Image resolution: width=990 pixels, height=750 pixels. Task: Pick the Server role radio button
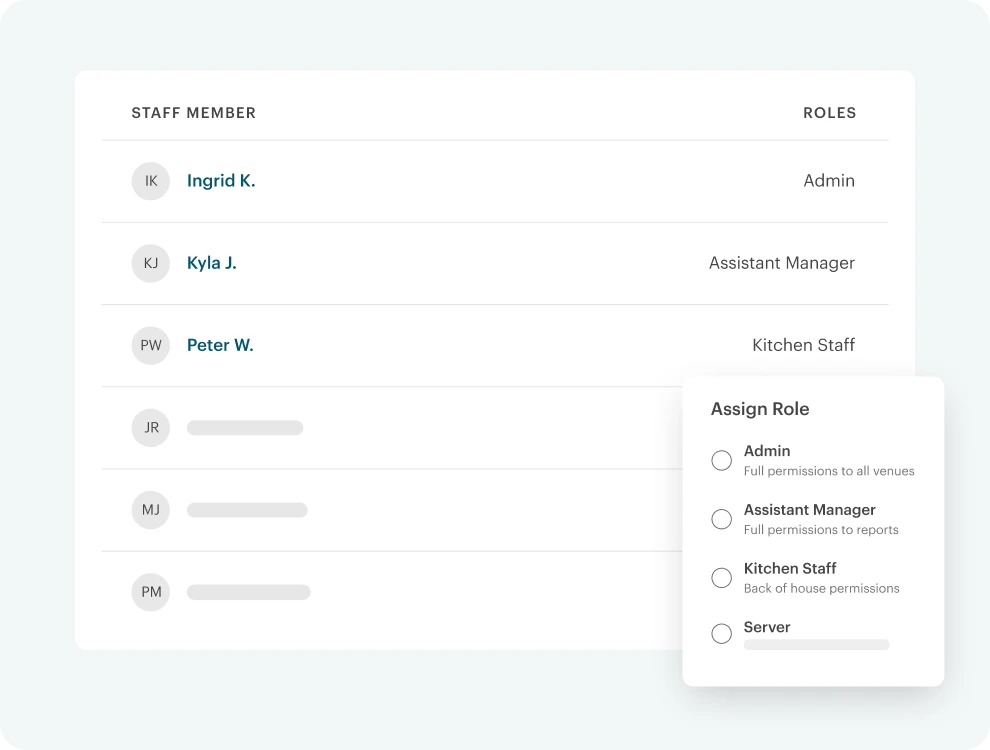pos(722,633)
